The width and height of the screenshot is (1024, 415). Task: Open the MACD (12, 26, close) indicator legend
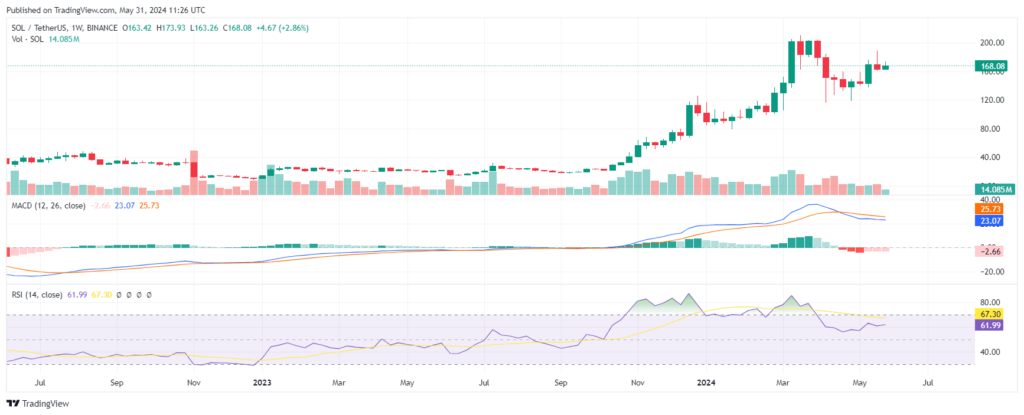[x=48, y=205]
